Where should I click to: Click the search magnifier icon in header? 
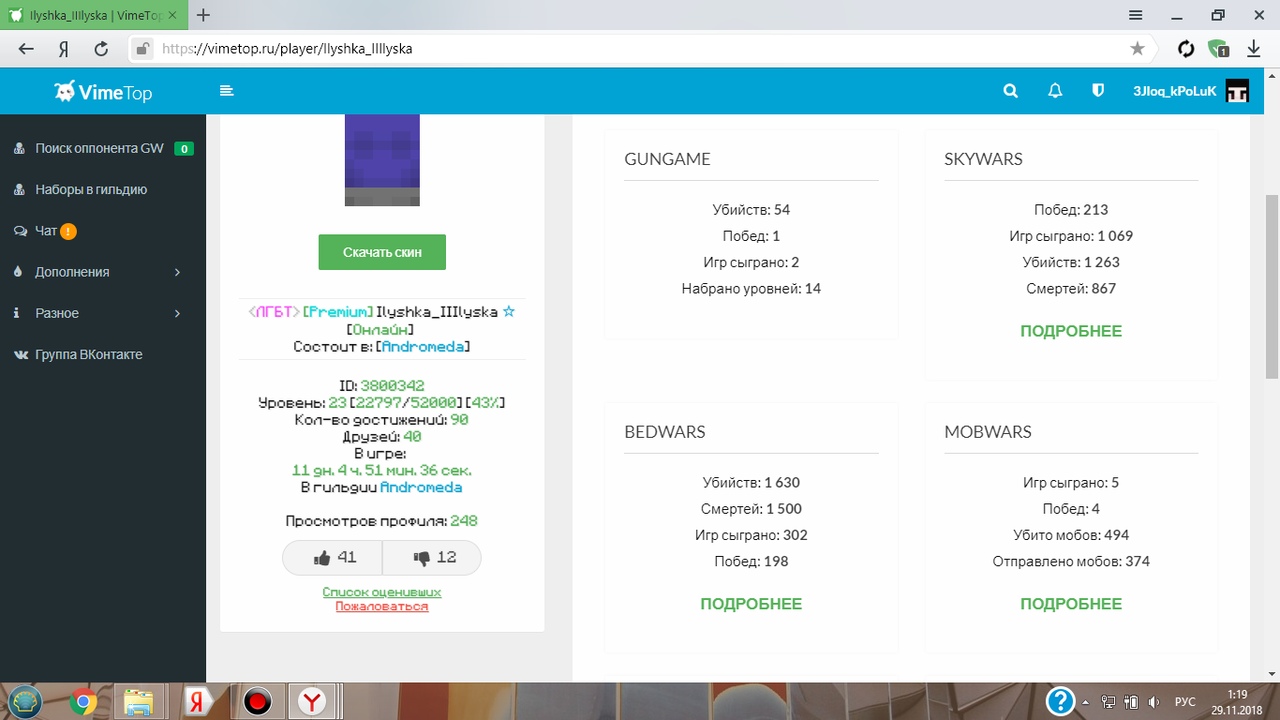point(1010,91)
